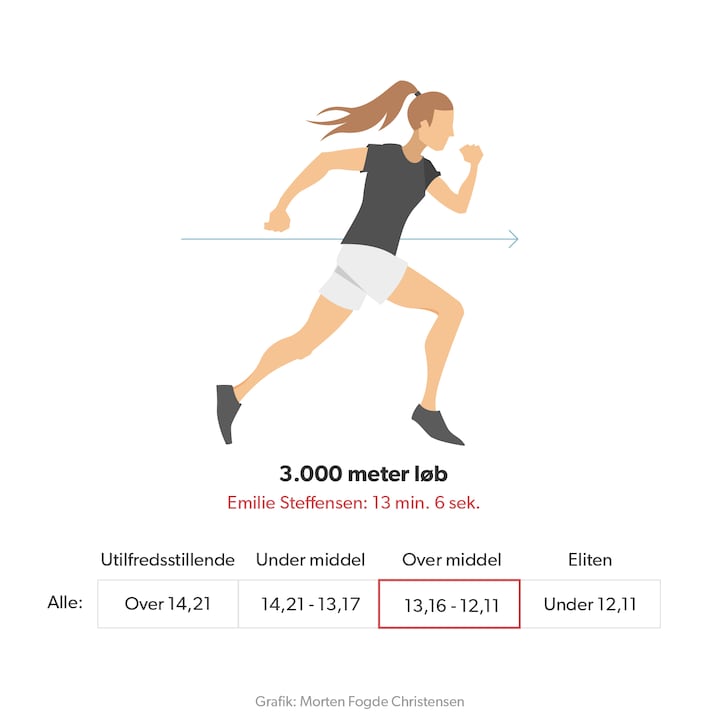Click the "Utilfredsstillende" column header
Screen dimensions: 720x724
(168, 560)
